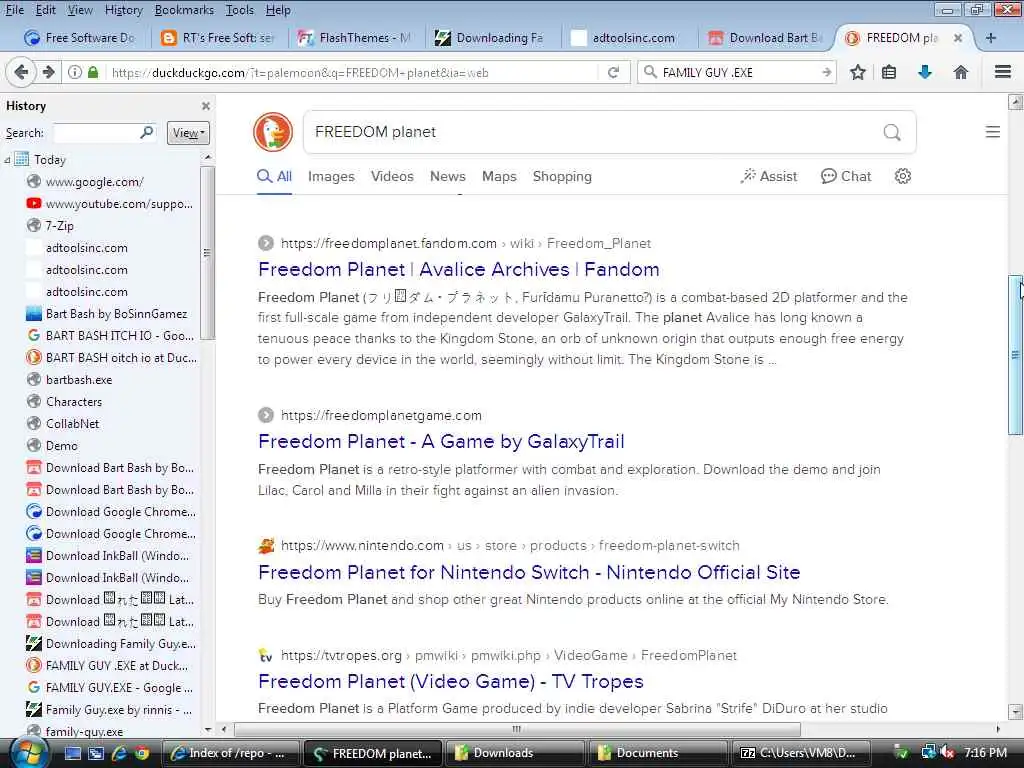The image size is (1024, 768).
Task: Click the browser URL address field
Action: pos(353,72)
